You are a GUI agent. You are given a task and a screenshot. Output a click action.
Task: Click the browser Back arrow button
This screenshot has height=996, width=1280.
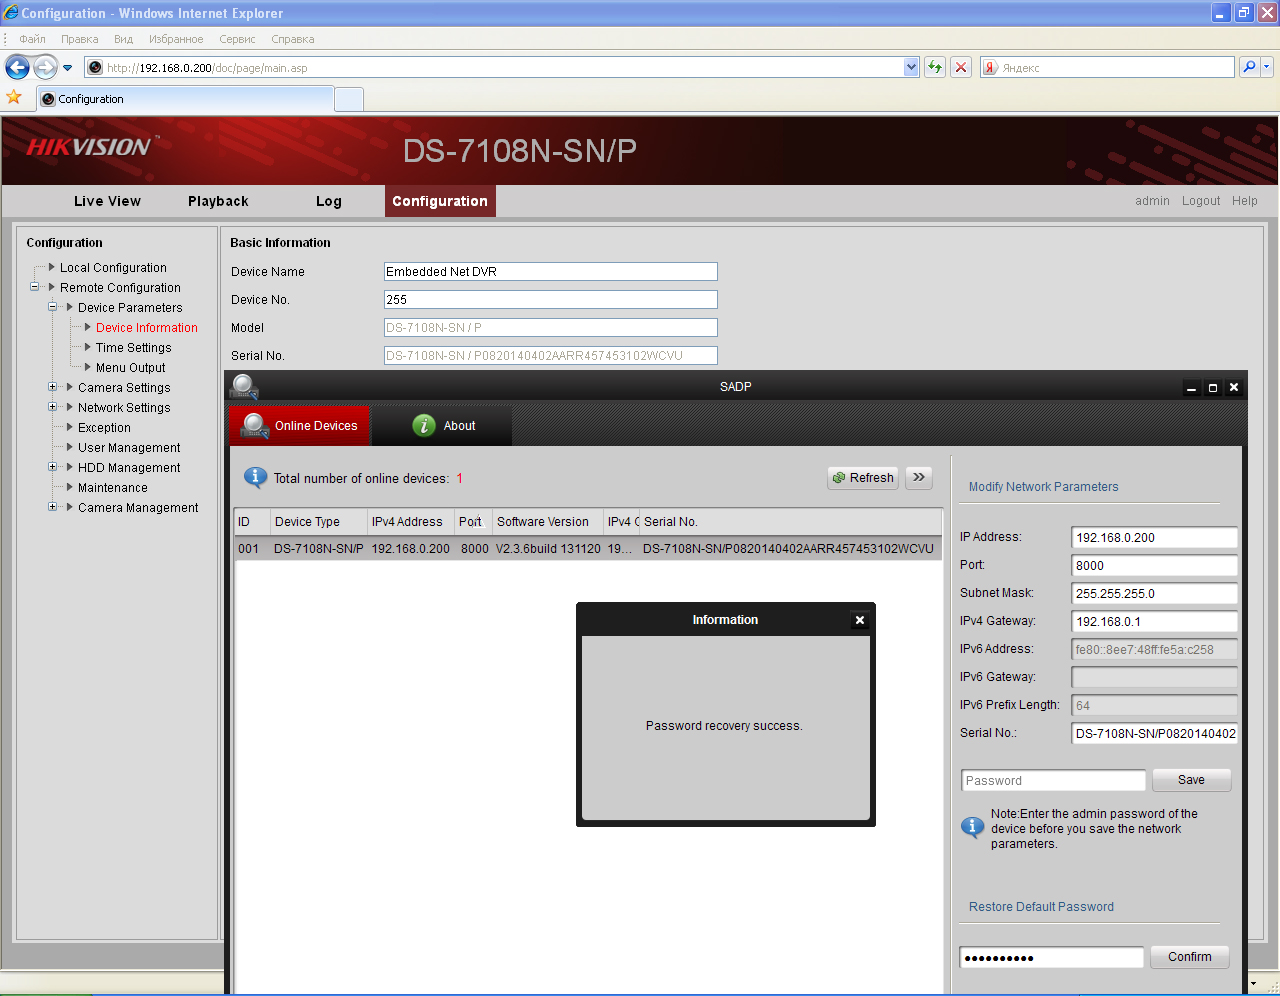tap(17, 67)
